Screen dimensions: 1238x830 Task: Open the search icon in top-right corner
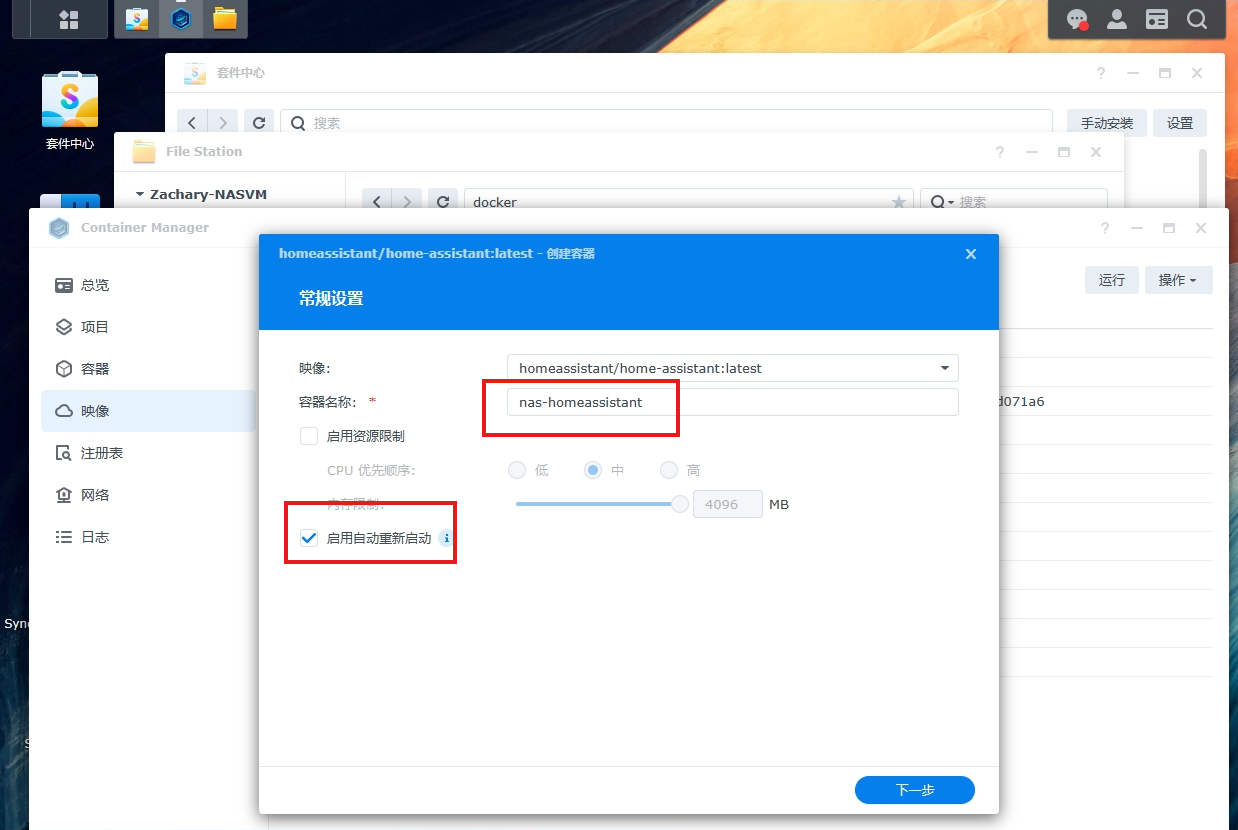(1197, 18)
